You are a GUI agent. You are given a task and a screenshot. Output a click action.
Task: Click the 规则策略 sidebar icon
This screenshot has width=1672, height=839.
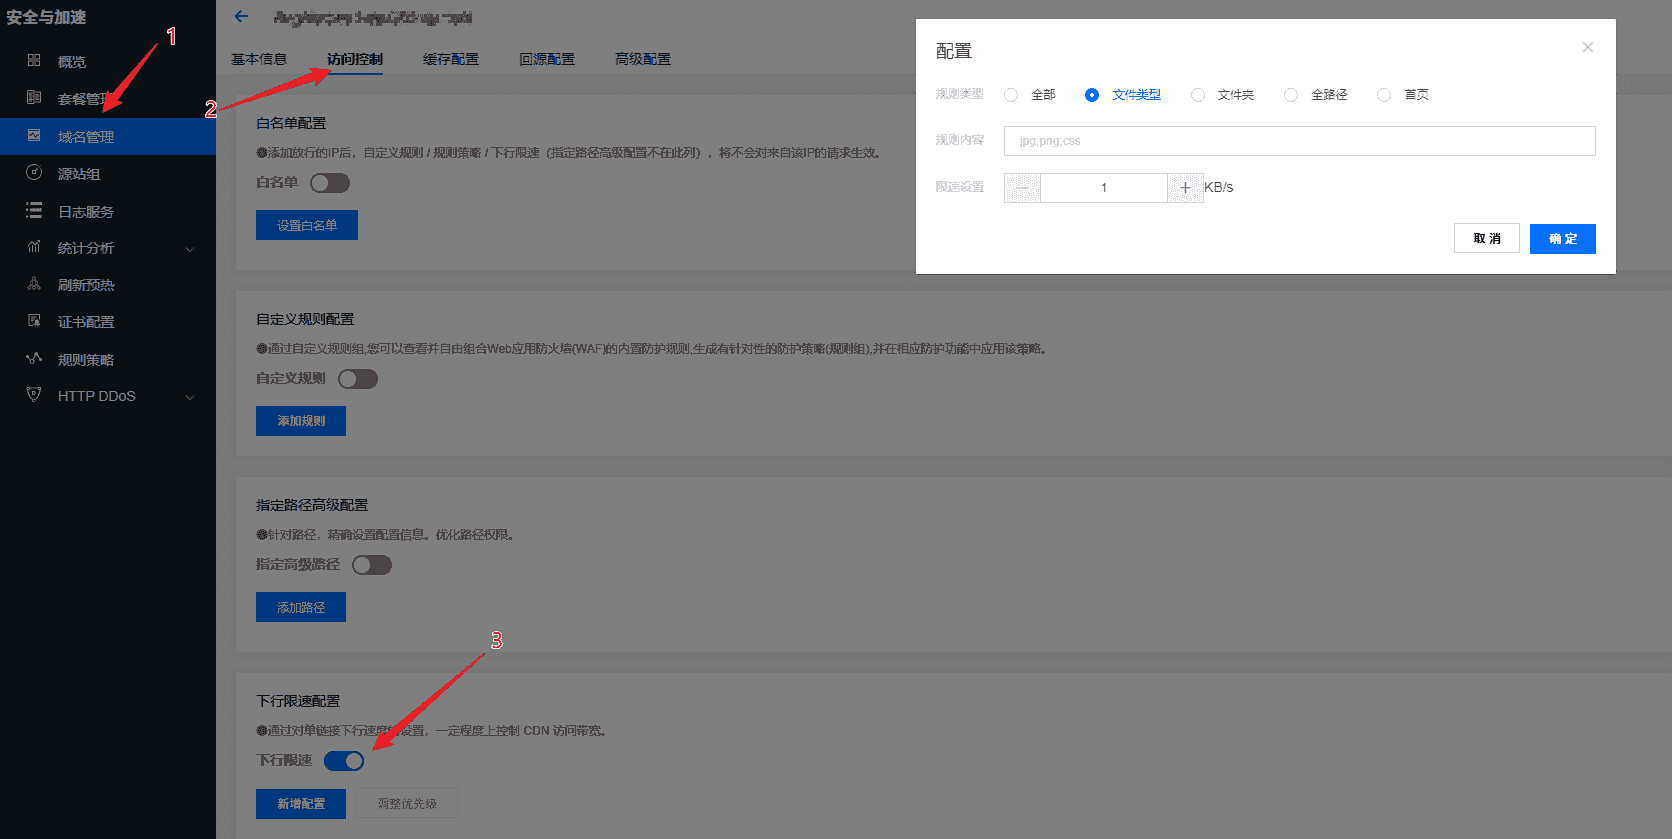click(34, 359)
